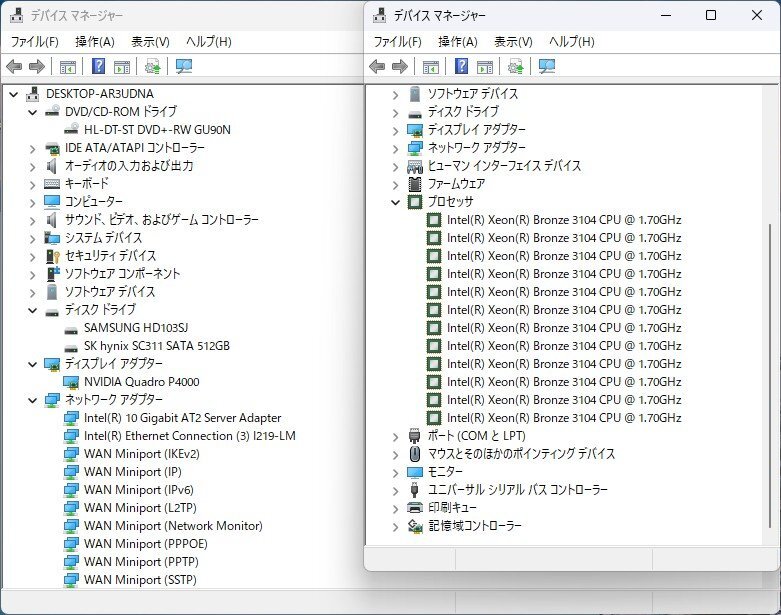Viewport: 781px width, 615px height.
Task: Expand 記憶域コントローラー node
Action: [395, 526]
